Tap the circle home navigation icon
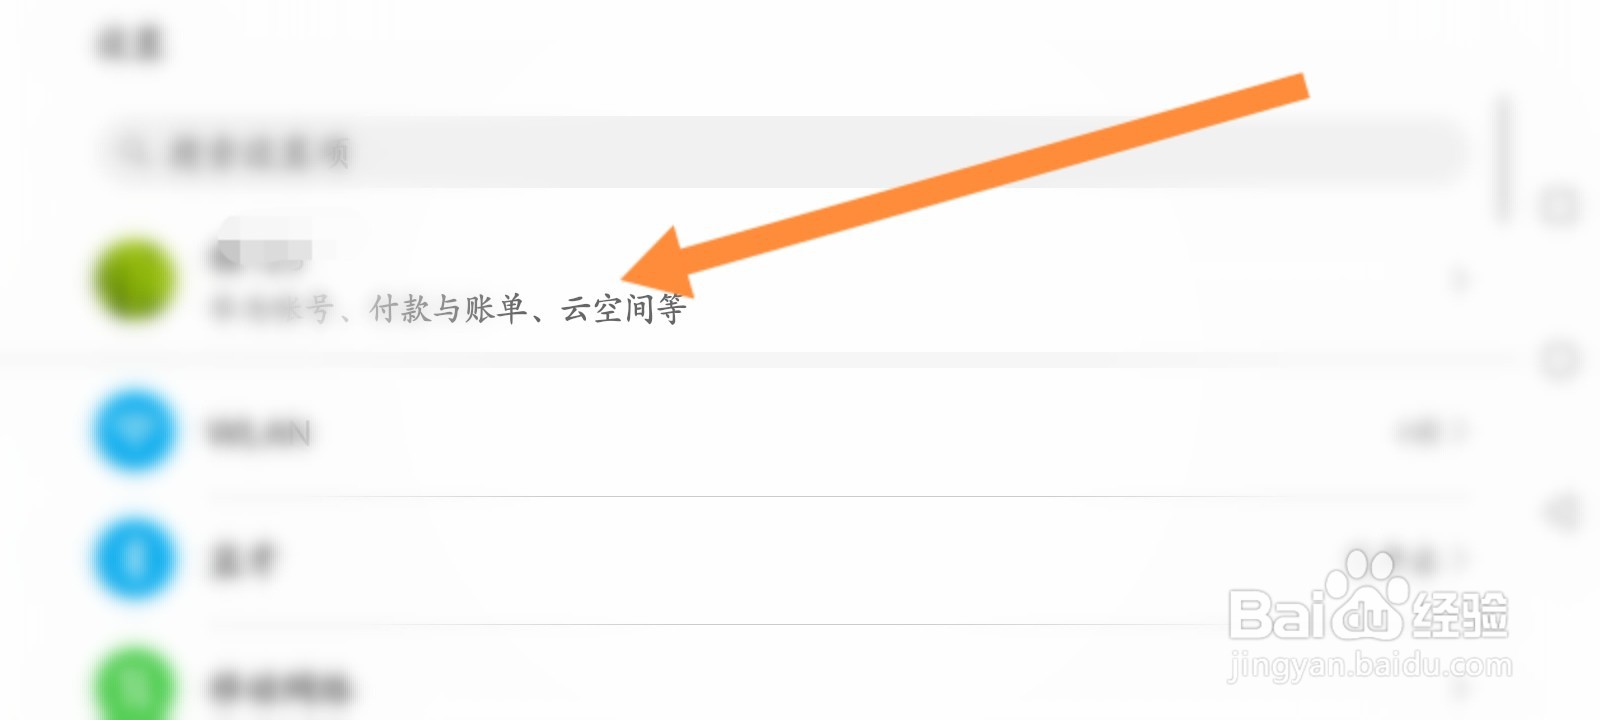Screen dimensions: 1600x720 [1560, 360]
